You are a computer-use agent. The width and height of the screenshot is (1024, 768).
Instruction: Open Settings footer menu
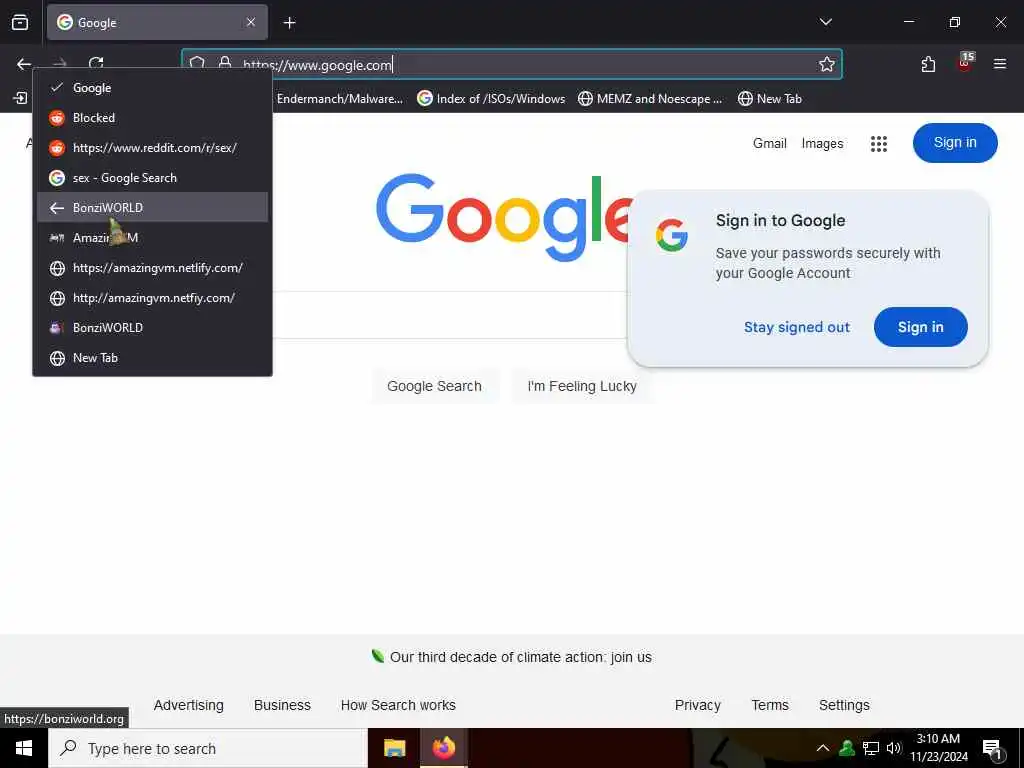pyautogui.click(x=844, y=705)
